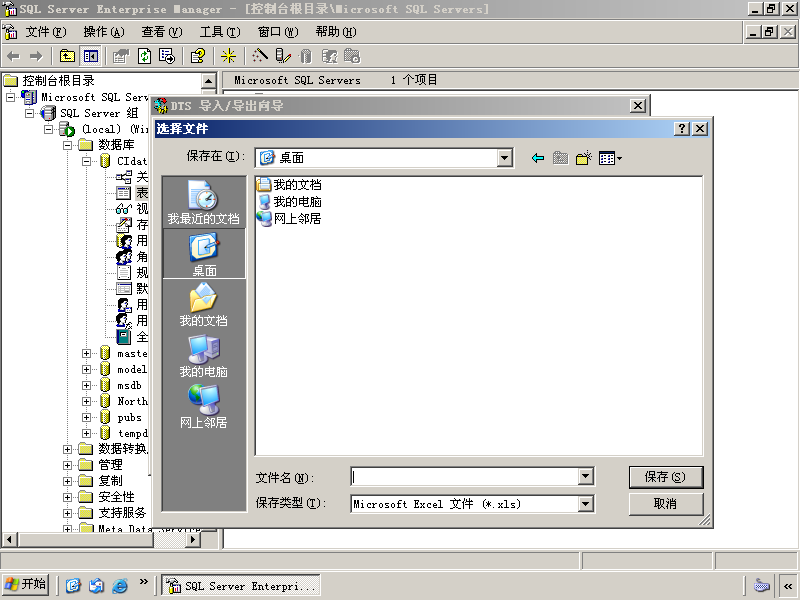Click the New (yellow star) toolbar icon
This screenshot has height=600, width=800.
coord(228,56)
